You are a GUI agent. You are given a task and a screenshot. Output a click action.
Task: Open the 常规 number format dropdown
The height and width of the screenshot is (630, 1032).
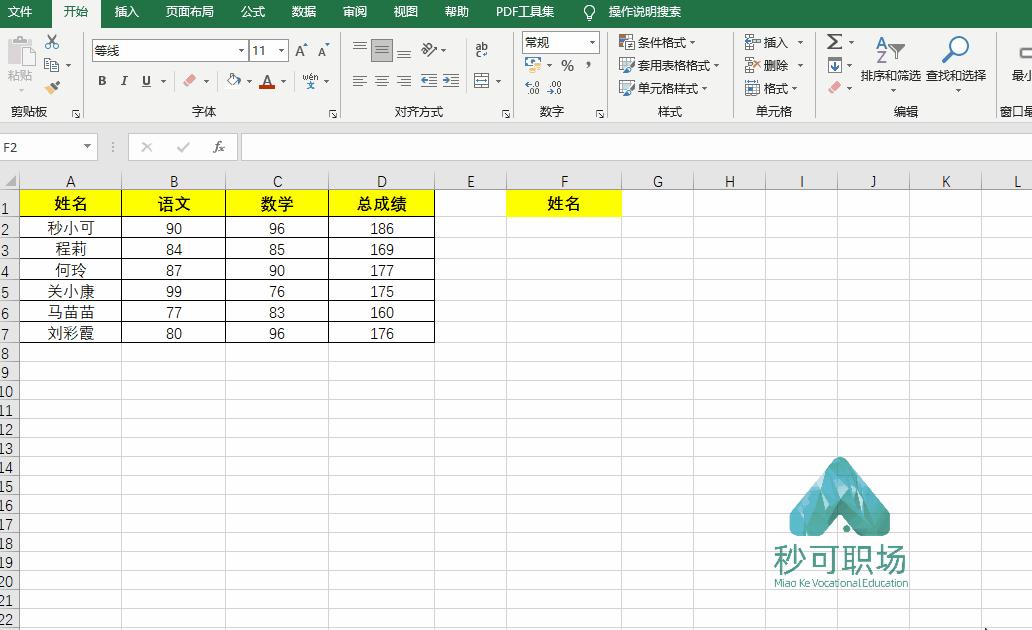point(594,42)
